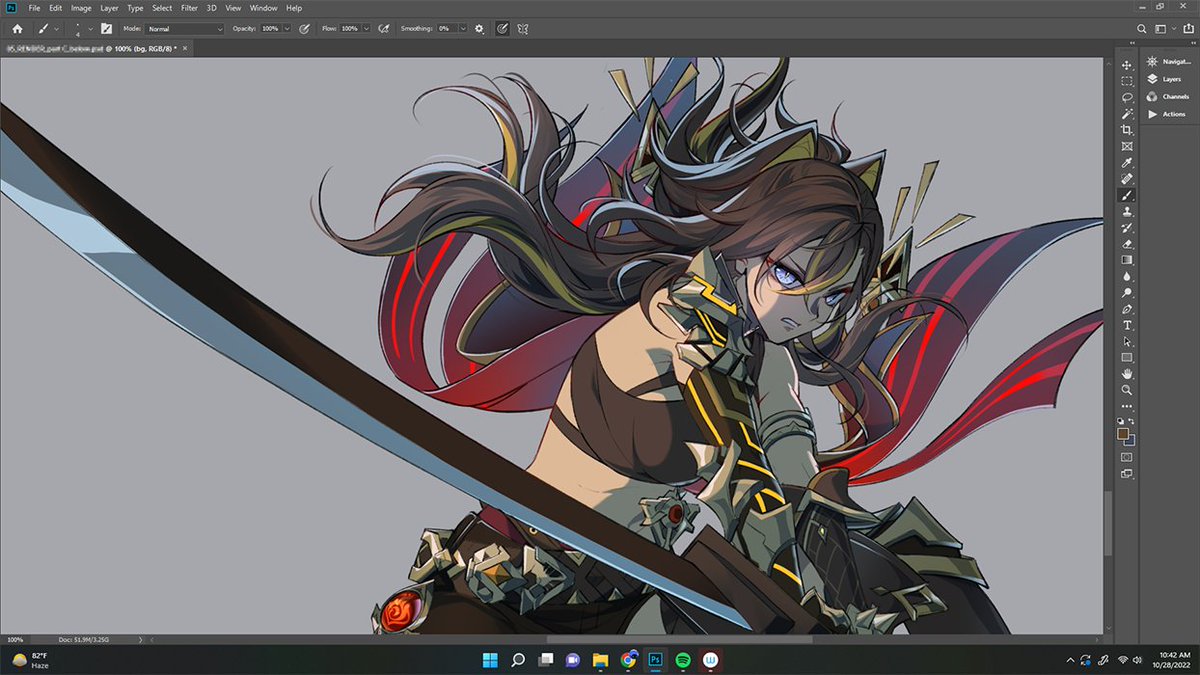Select the Lasso tool
1200x675 pixels.
pos(1127,97)
